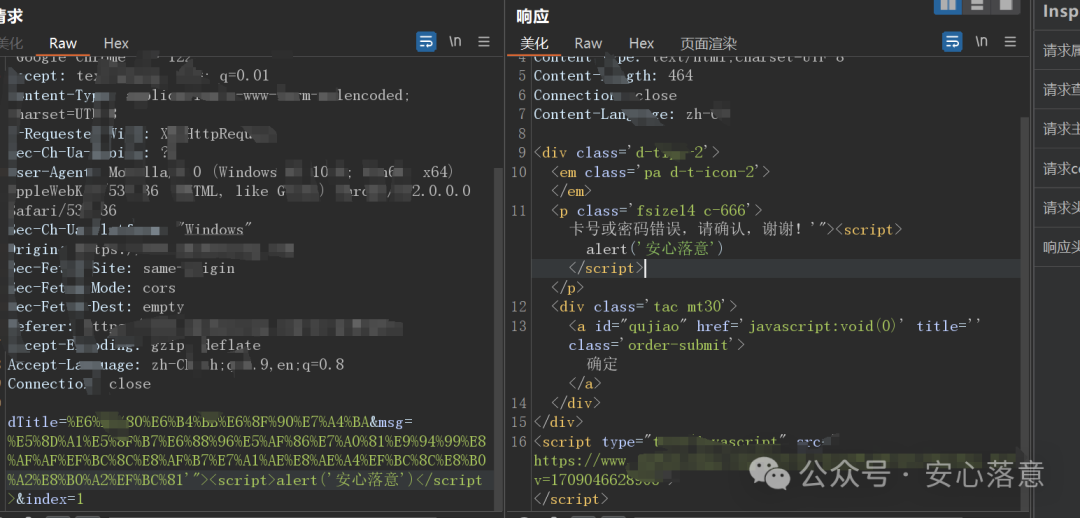The image size is (1080, 518).
Task: Click Content-Length: 464 in response
Action: tap(613, 76)
